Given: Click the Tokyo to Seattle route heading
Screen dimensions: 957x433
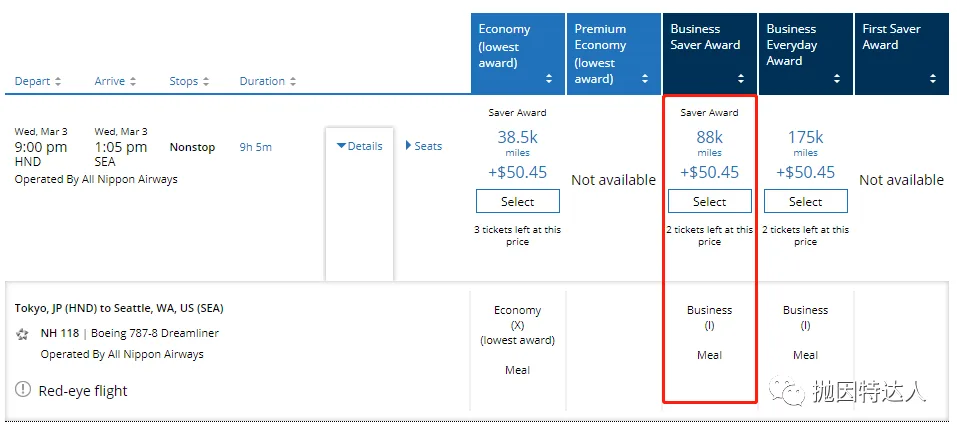Looking at the screenshot, I should coord(119,308).
